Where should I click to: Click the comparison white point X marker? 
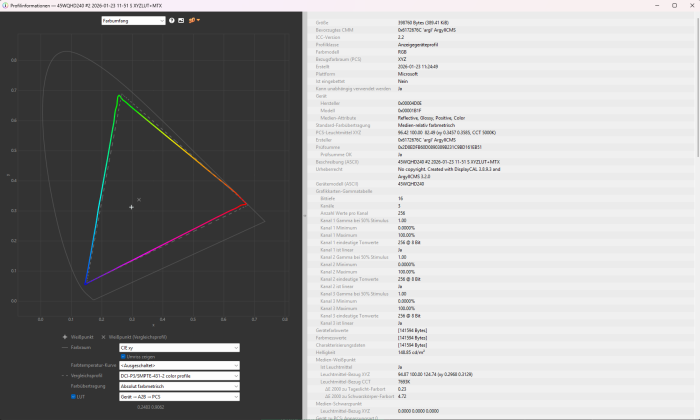138,200
